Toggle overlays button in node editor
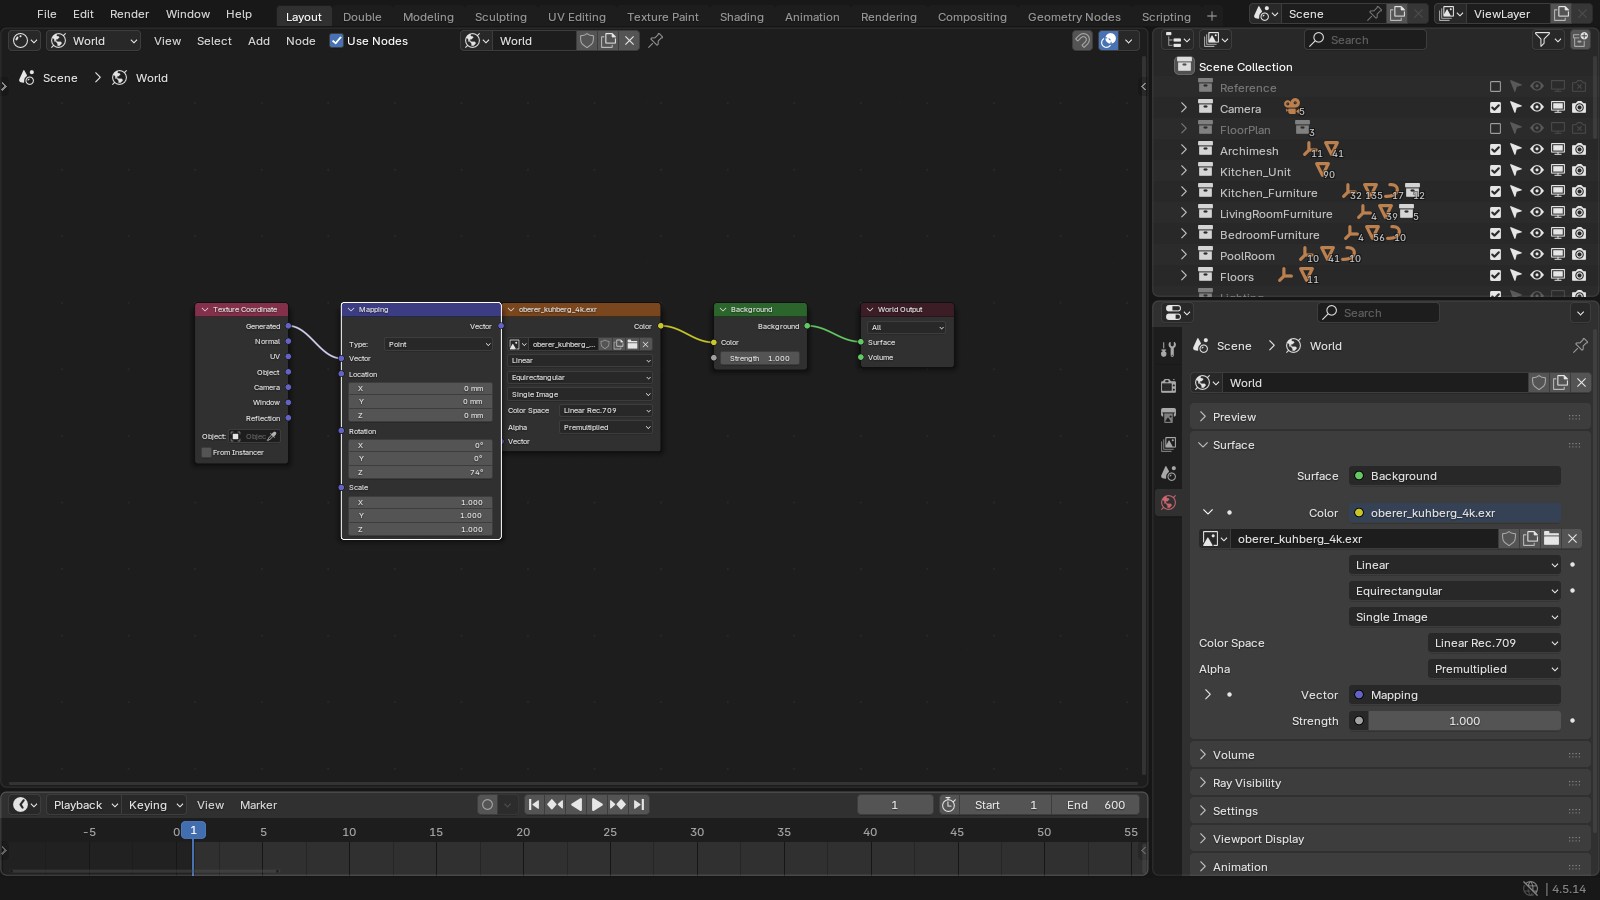The image size is (1600, 900). [1108, 41]
